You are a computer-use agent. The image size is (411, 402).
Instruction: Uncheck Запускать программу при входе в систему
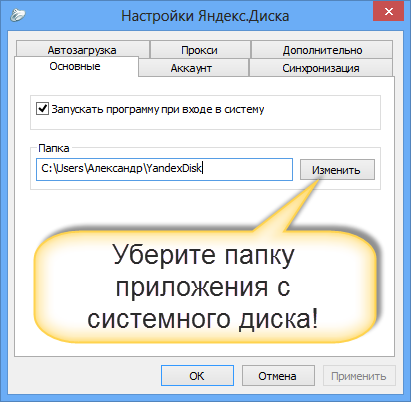click(x=42, y=109)
